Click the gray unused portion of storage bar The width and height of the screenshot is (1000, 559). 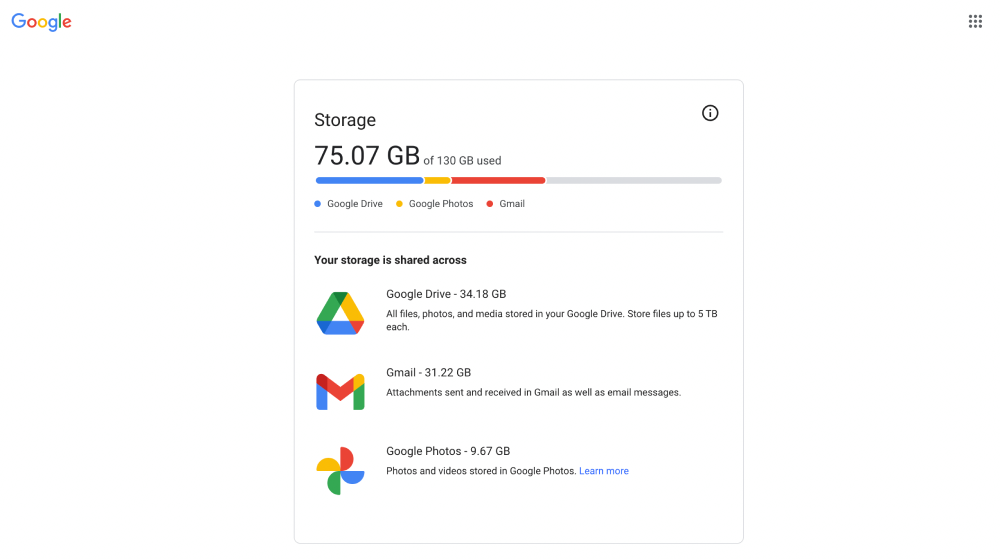point(634,180)
